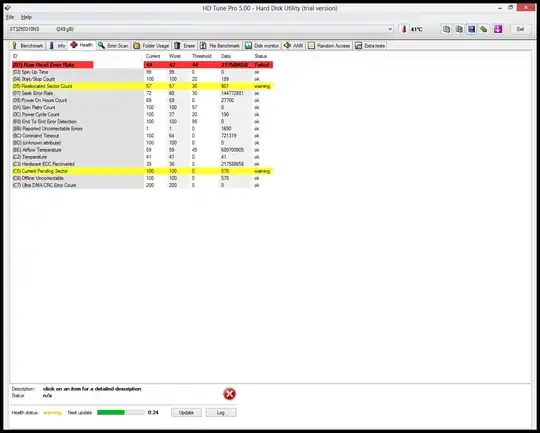Screen dimensions: 540x433
Task: Click the Status column header
Action: (x=260, y=56)
